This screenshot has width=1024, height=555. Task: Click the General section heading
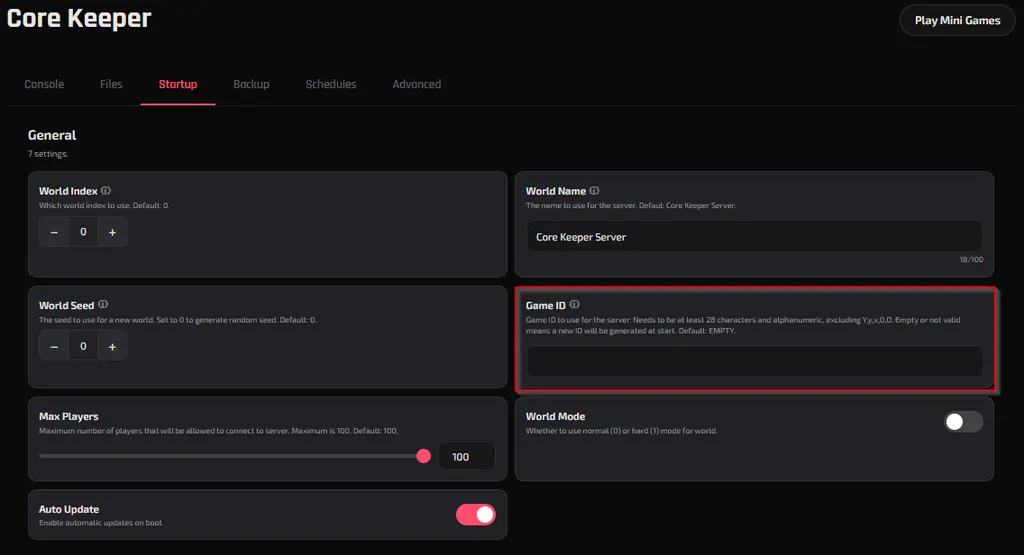[52, 135]
